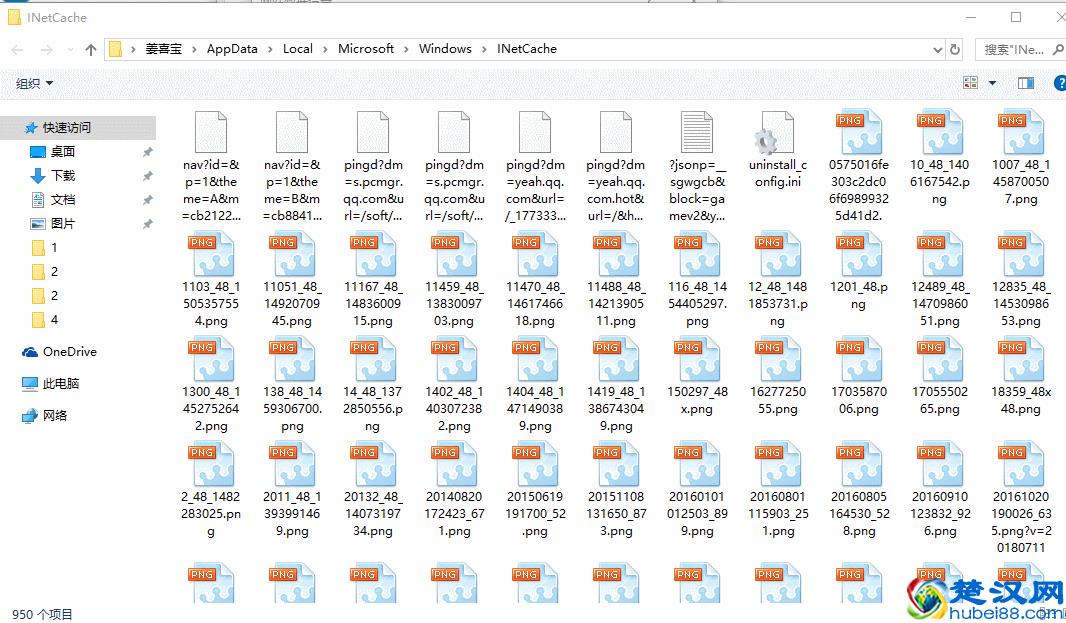The width and height of the screenshot is (1066, 623).
Task: Open OneDrive in navigation pane
Action: coord(69,351)
